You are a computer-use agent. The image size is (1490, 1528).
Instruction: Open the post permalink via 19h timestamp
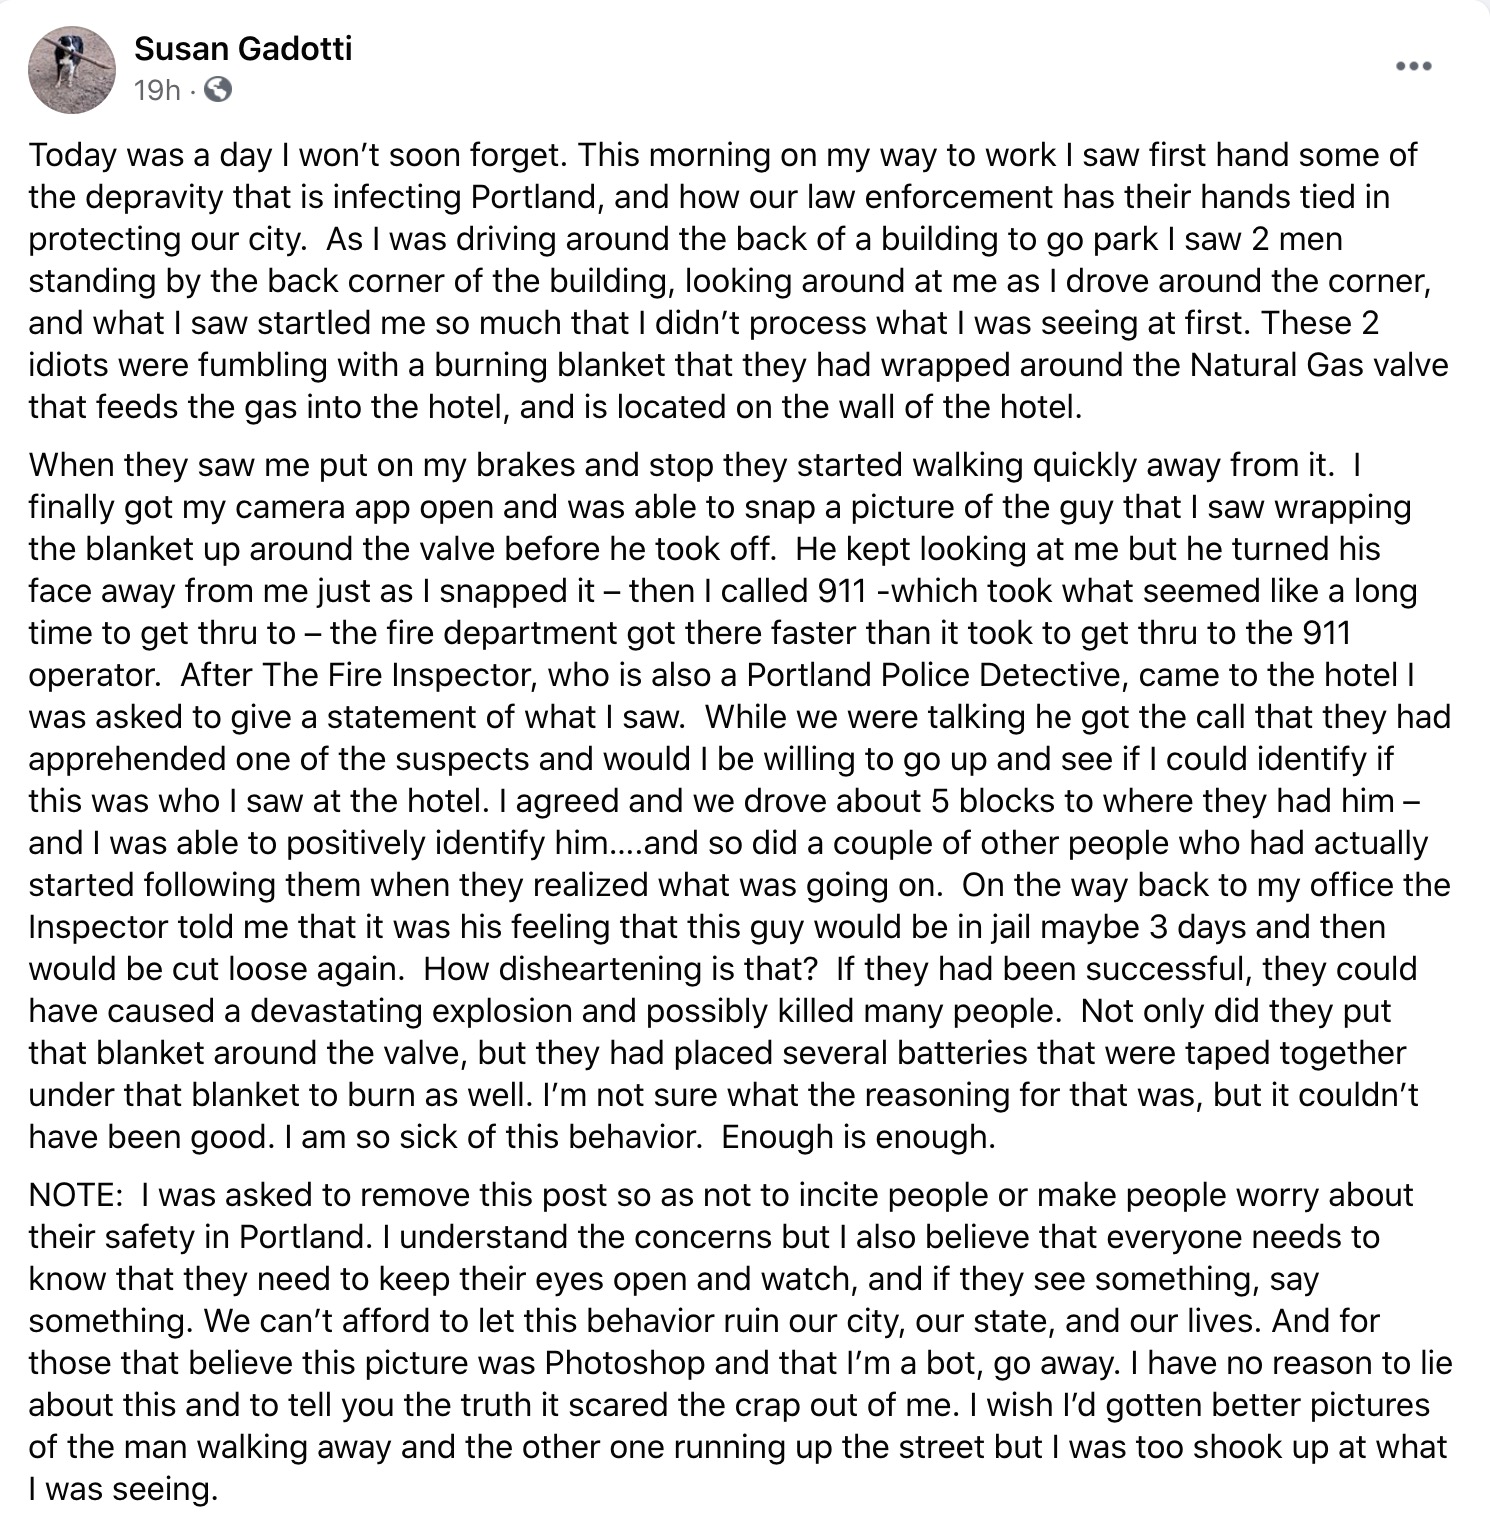click(x=156, y=91)
